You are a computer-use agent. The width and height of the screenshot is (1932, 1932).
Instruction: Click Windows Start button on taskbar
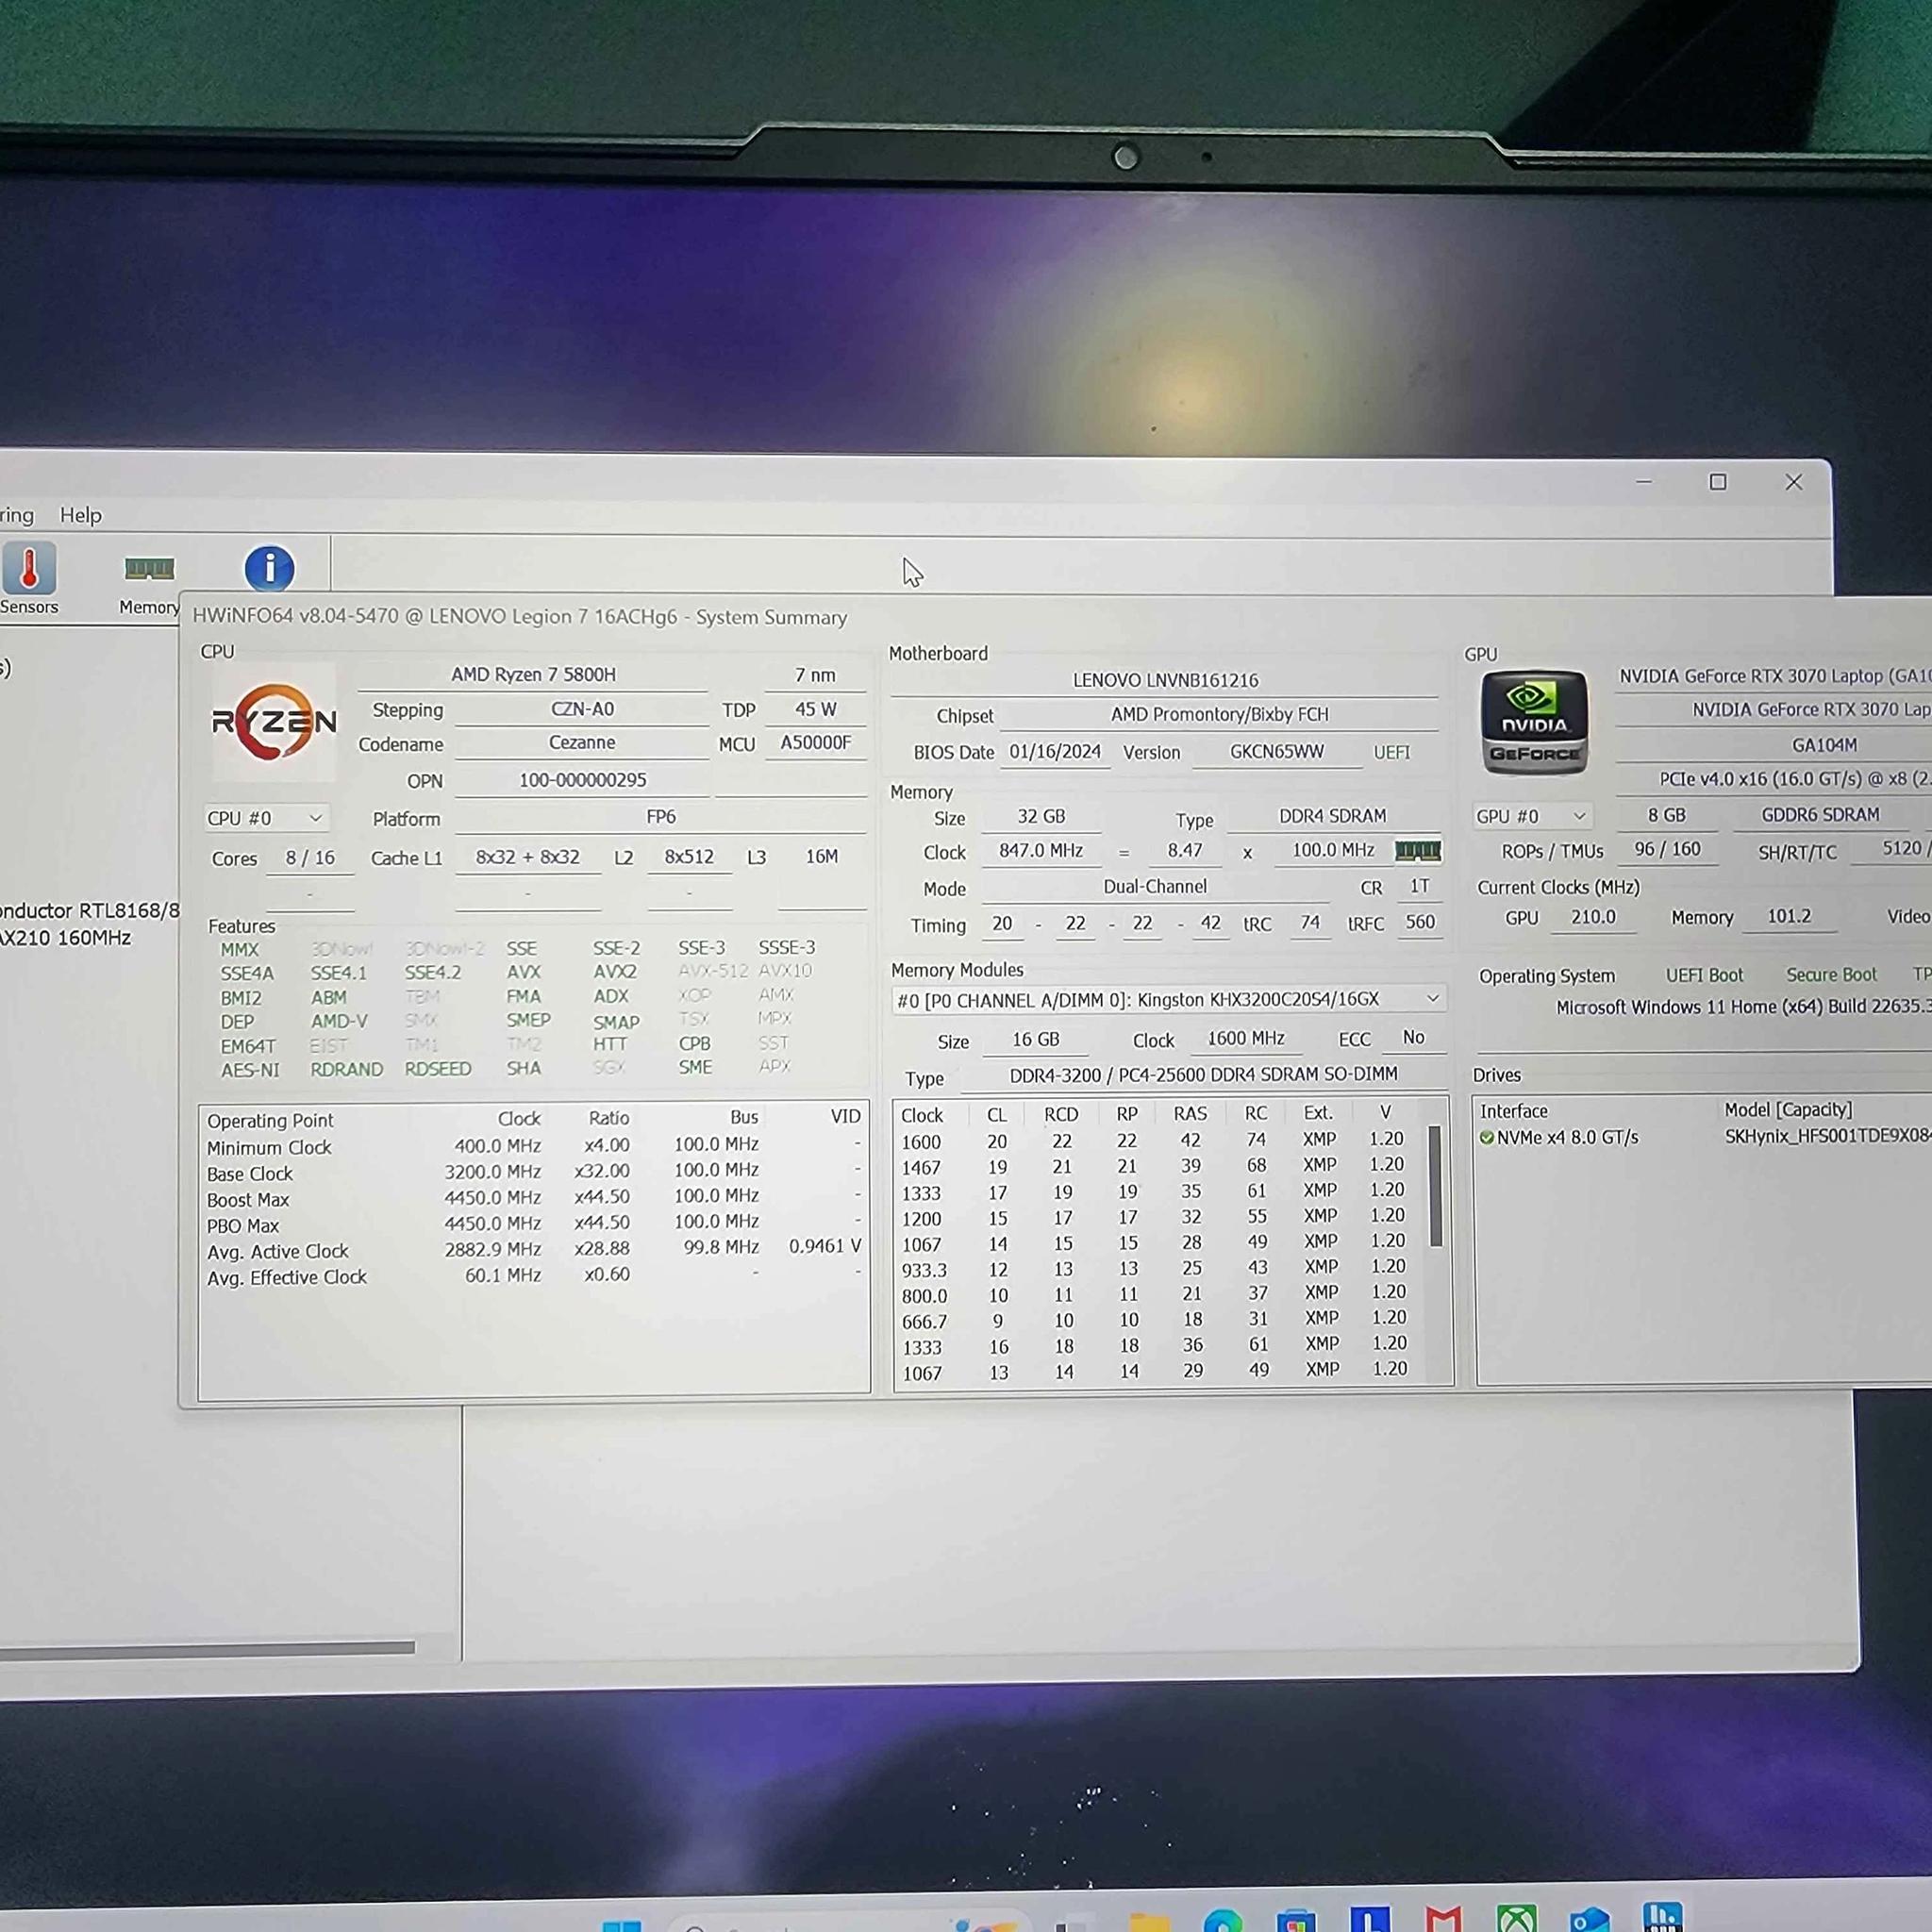tap(622, 1926)
